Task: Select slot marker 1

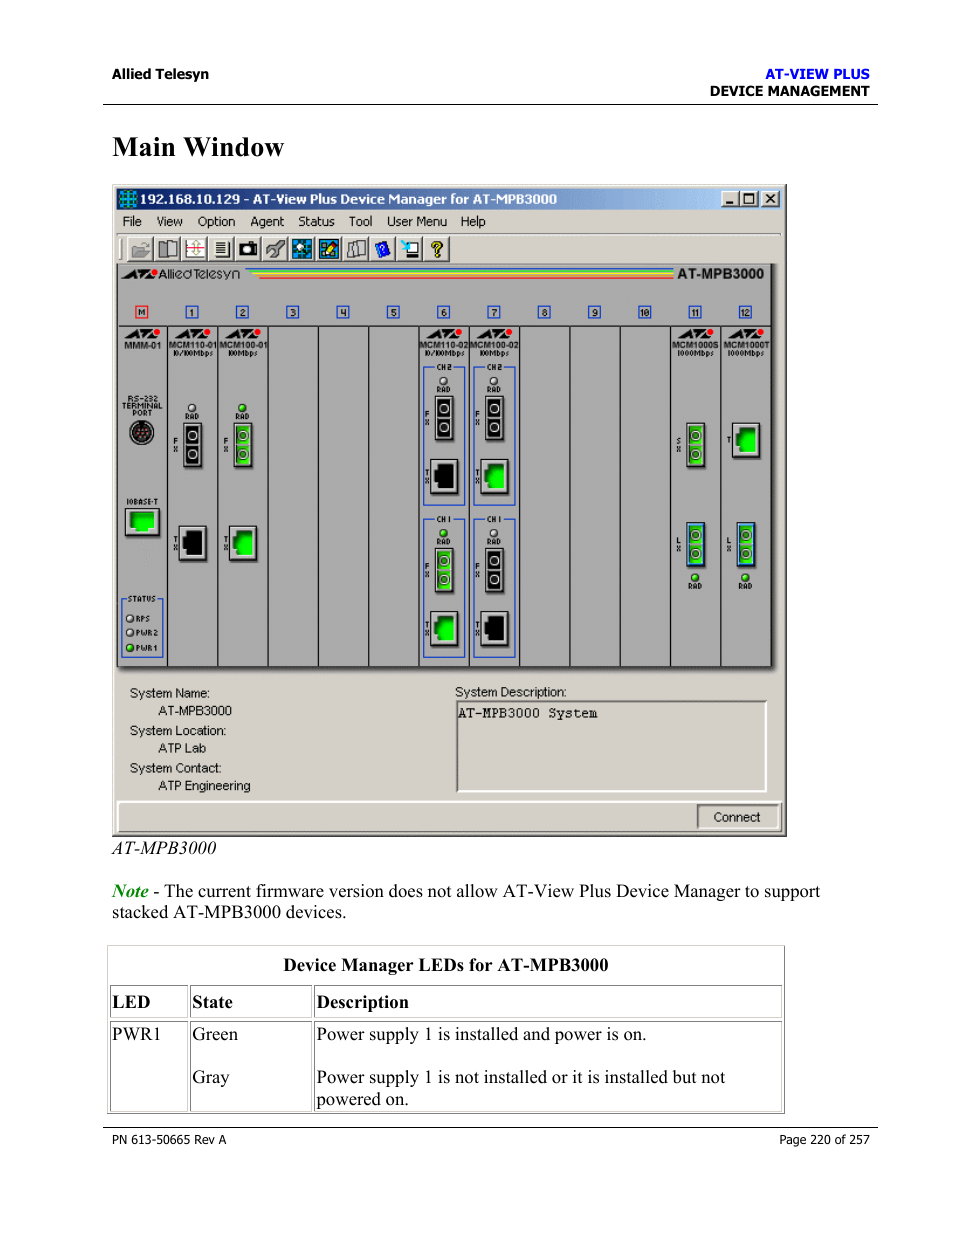Action: tap(192, 312)
